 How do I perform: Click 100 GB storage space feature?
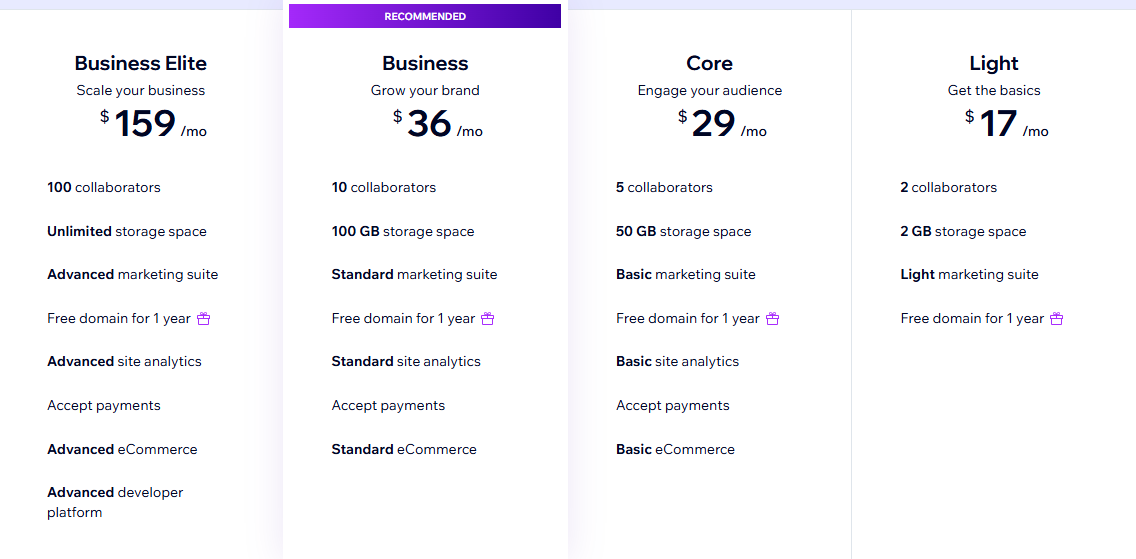403,231
